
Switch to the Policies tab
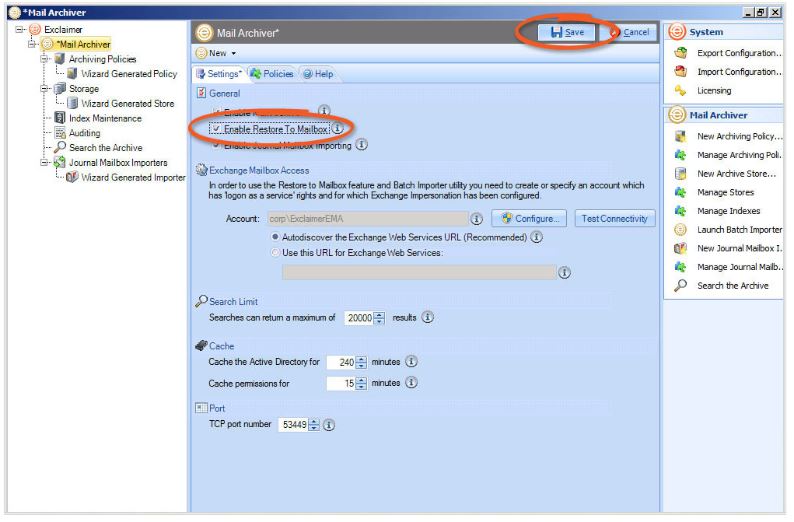click(x=272, y=74)
